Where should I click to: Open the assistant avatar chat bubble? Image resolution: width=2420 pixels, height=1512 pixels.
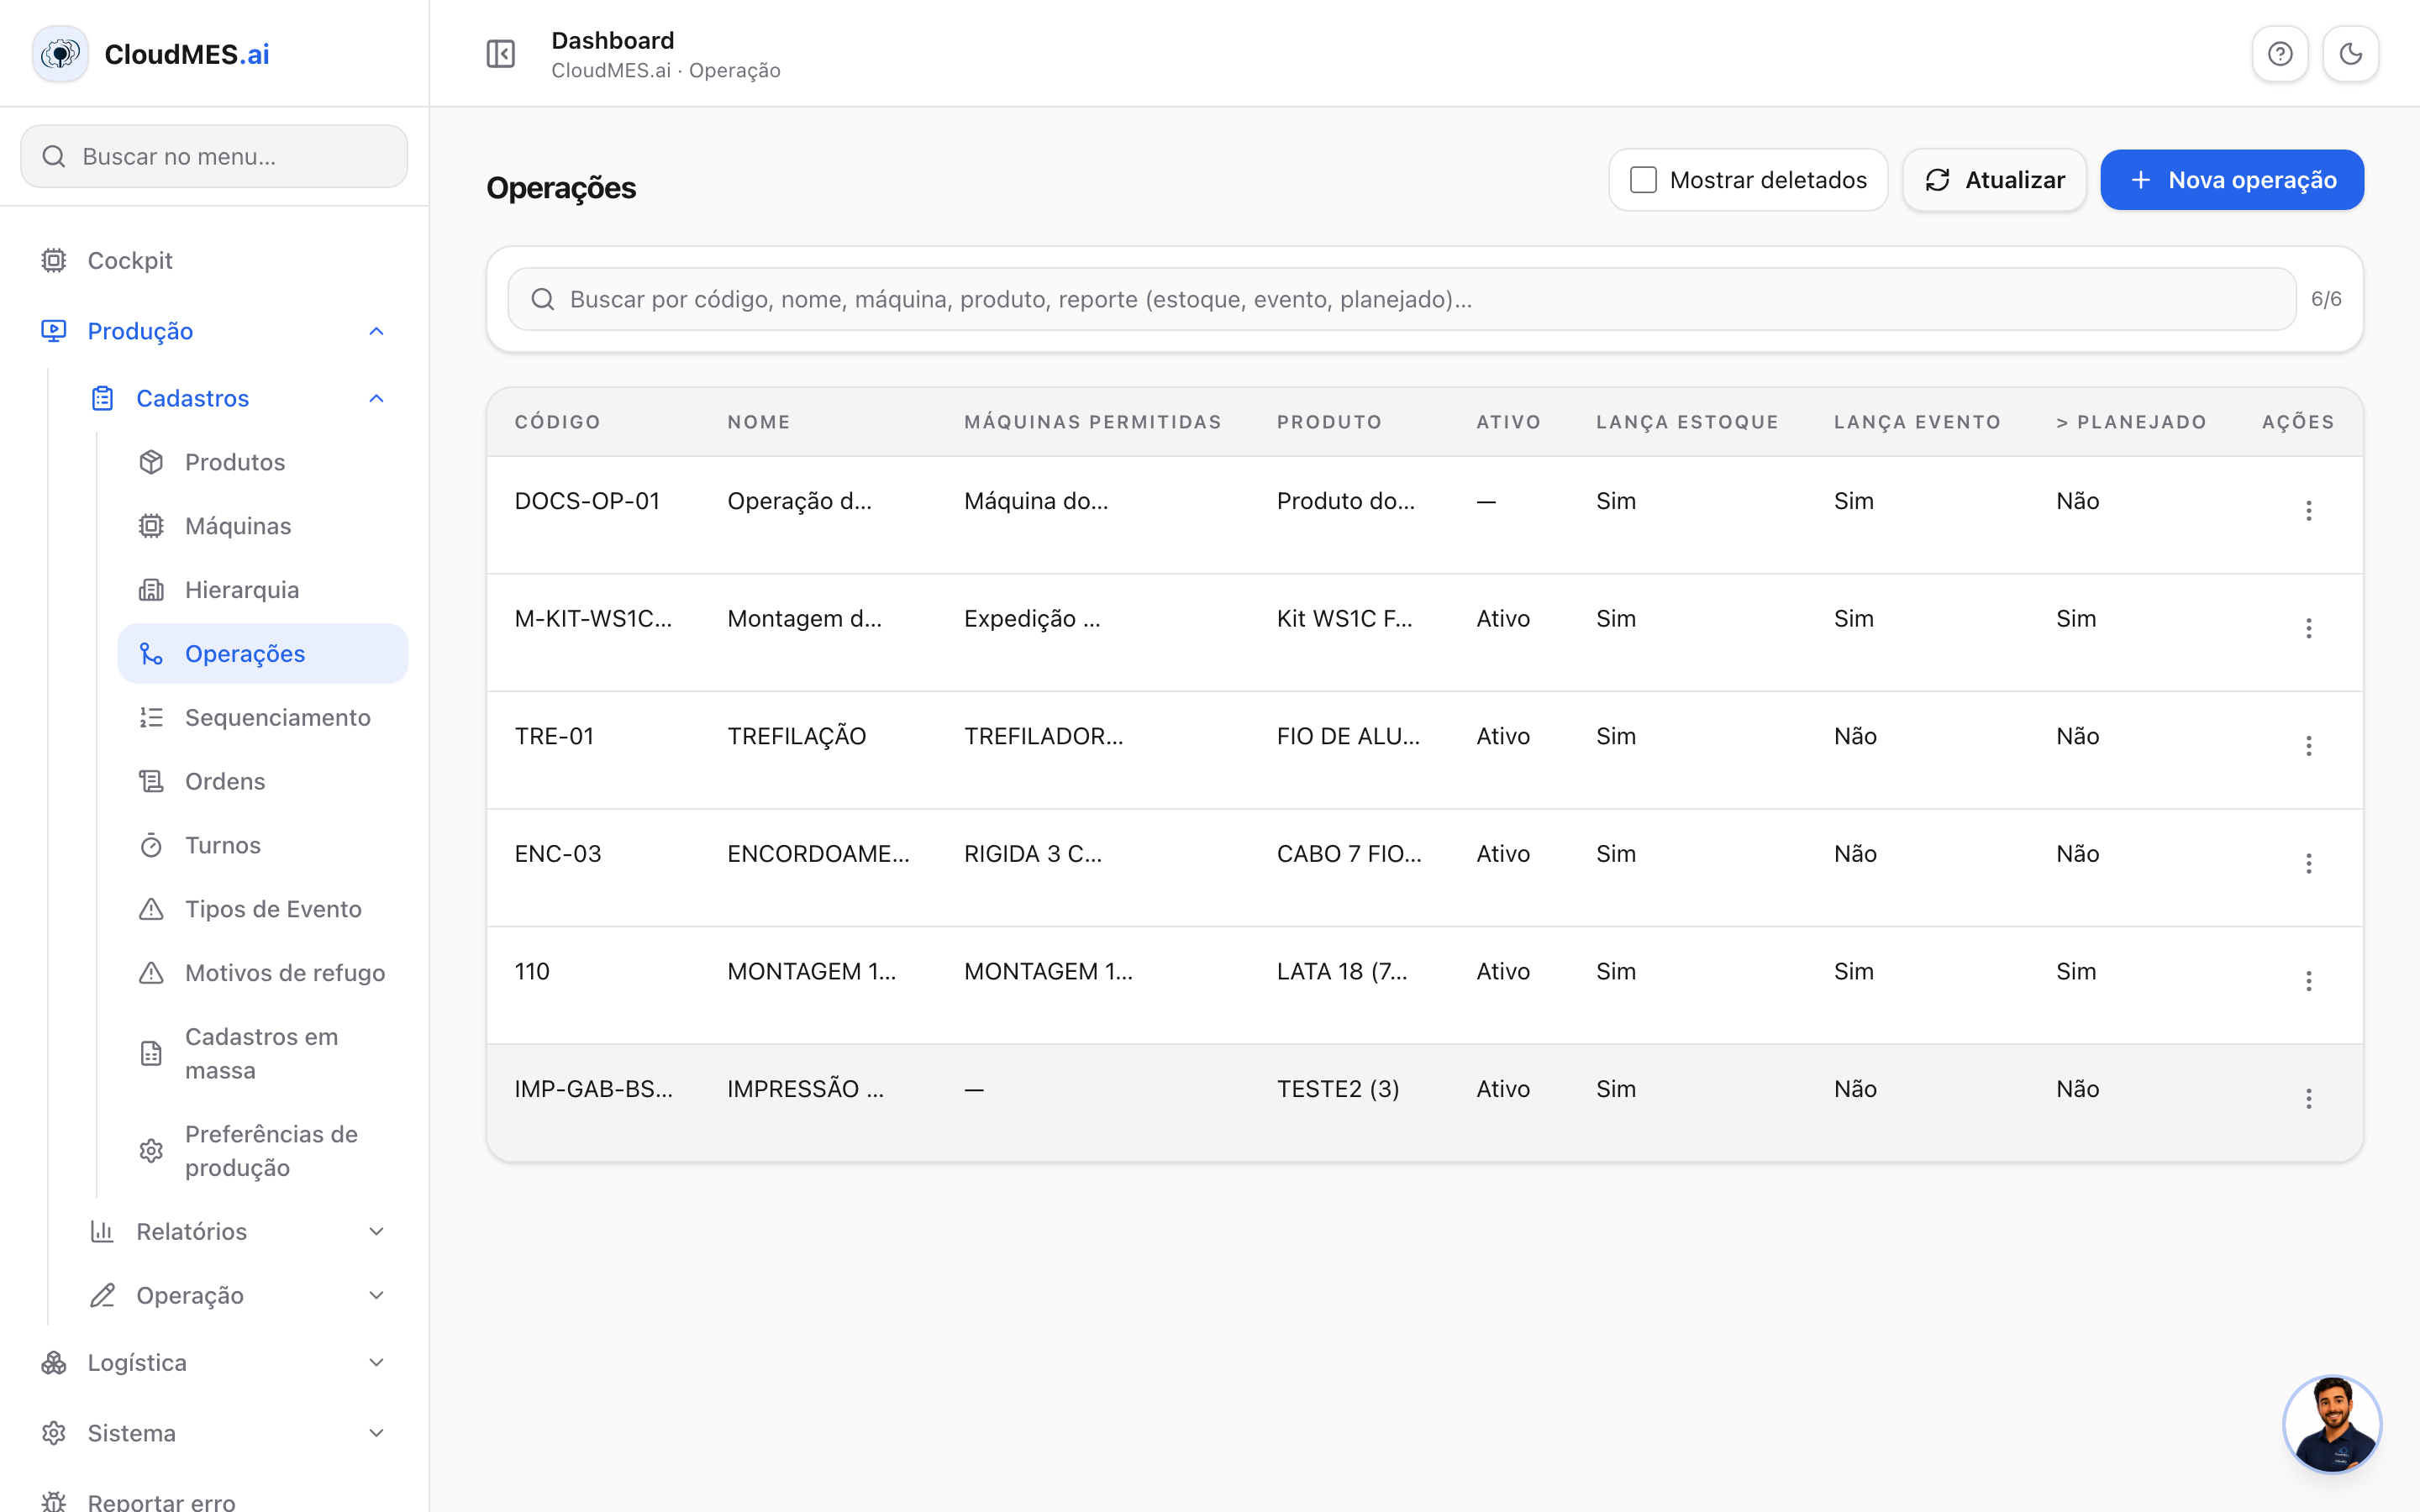(2332, 1425)
